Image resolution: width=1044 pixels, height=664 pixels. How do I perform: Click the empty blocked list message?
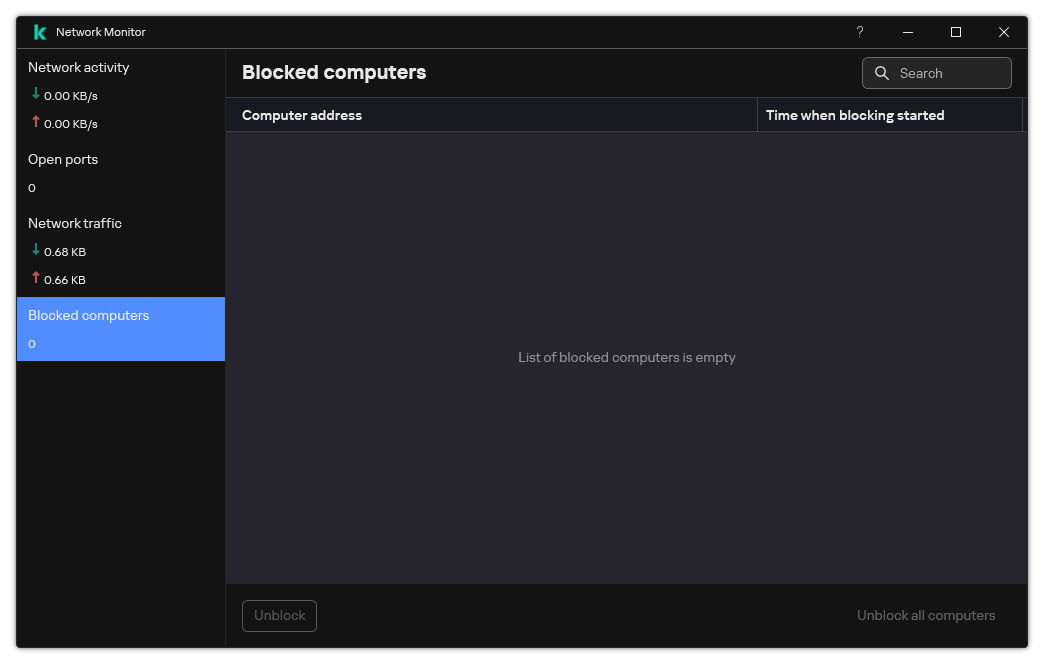click(627, 357)
